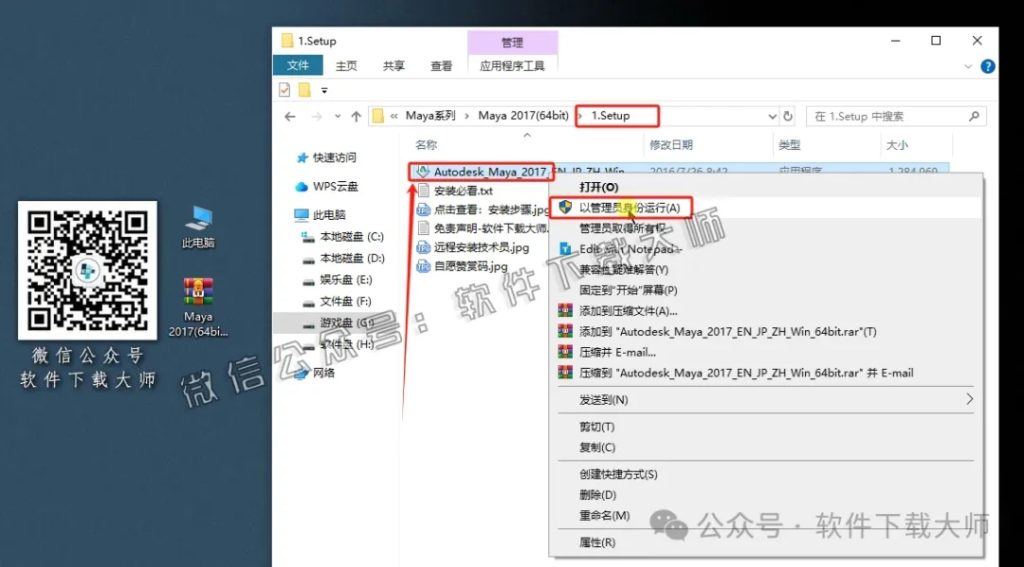Viewport: 1024px width, 567px height.
Task: Click Maya系列 breadcrumb in address bar
Action: (x=430, y=116)
